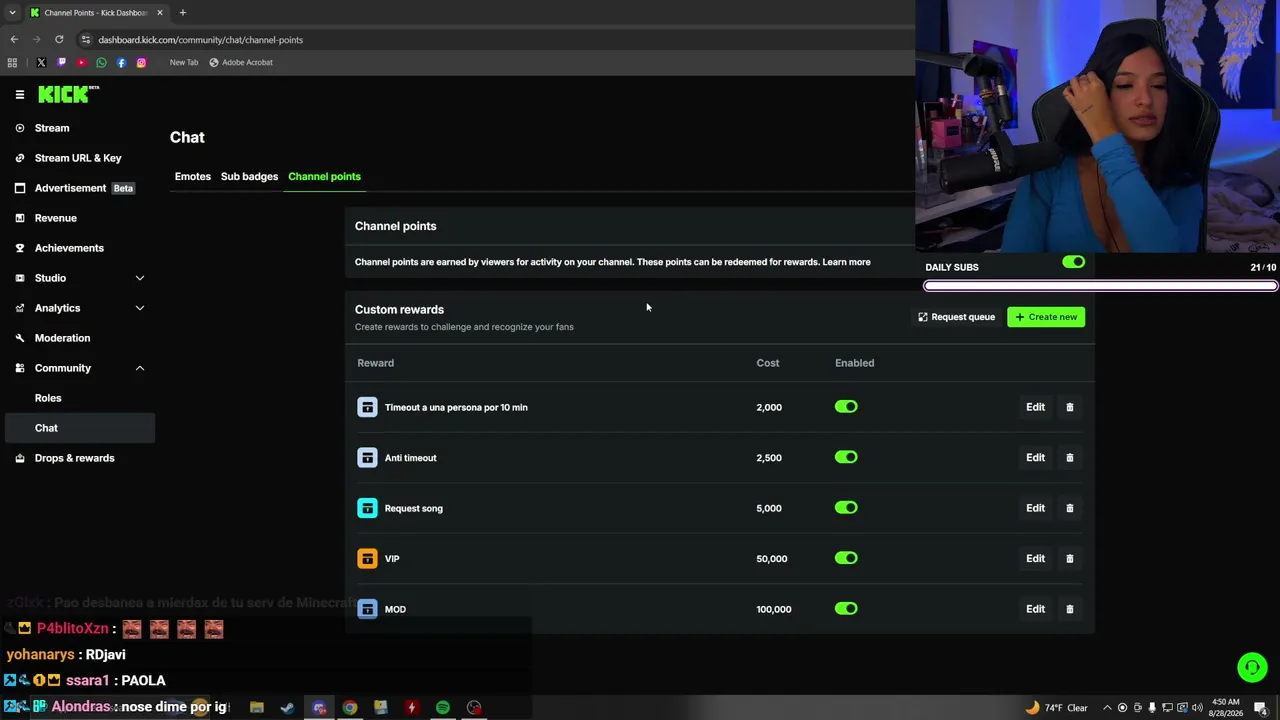The height and width of the screenshot is (720, 1280).
Task: Disable the Anti timeout reward
Action: (846, 457)
